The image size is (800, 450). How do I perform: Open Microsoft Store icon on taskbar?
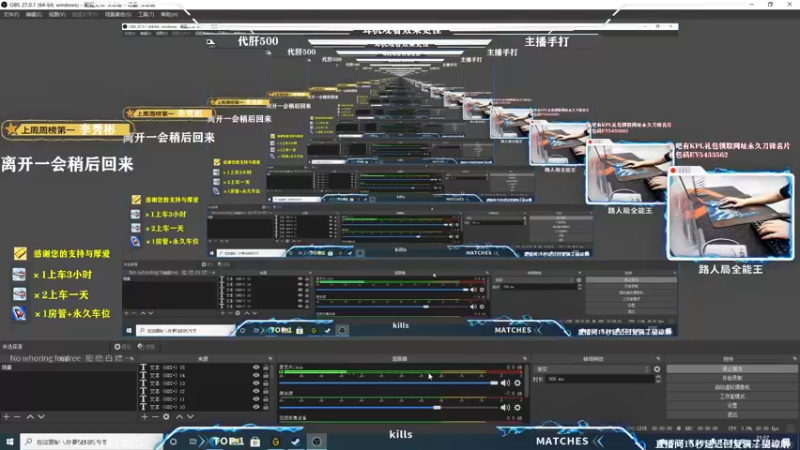255,442
